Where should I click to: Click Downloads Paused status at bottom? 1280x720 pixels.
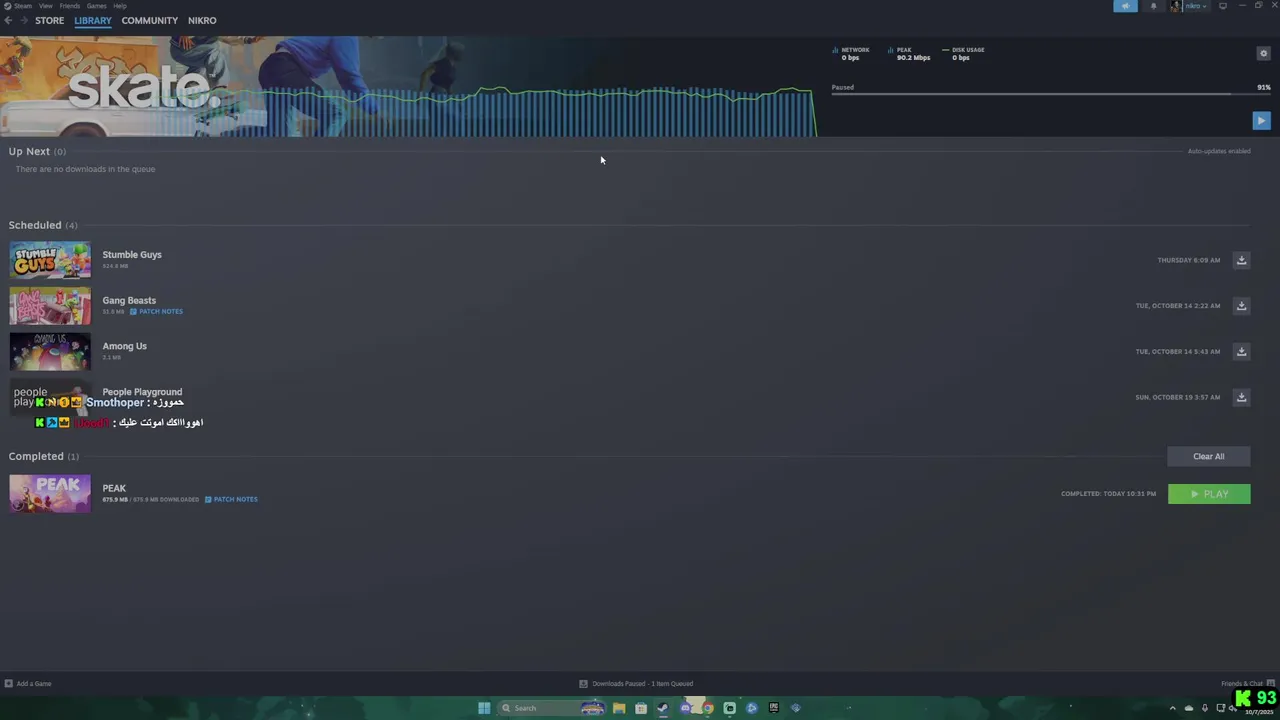point(636,684)
